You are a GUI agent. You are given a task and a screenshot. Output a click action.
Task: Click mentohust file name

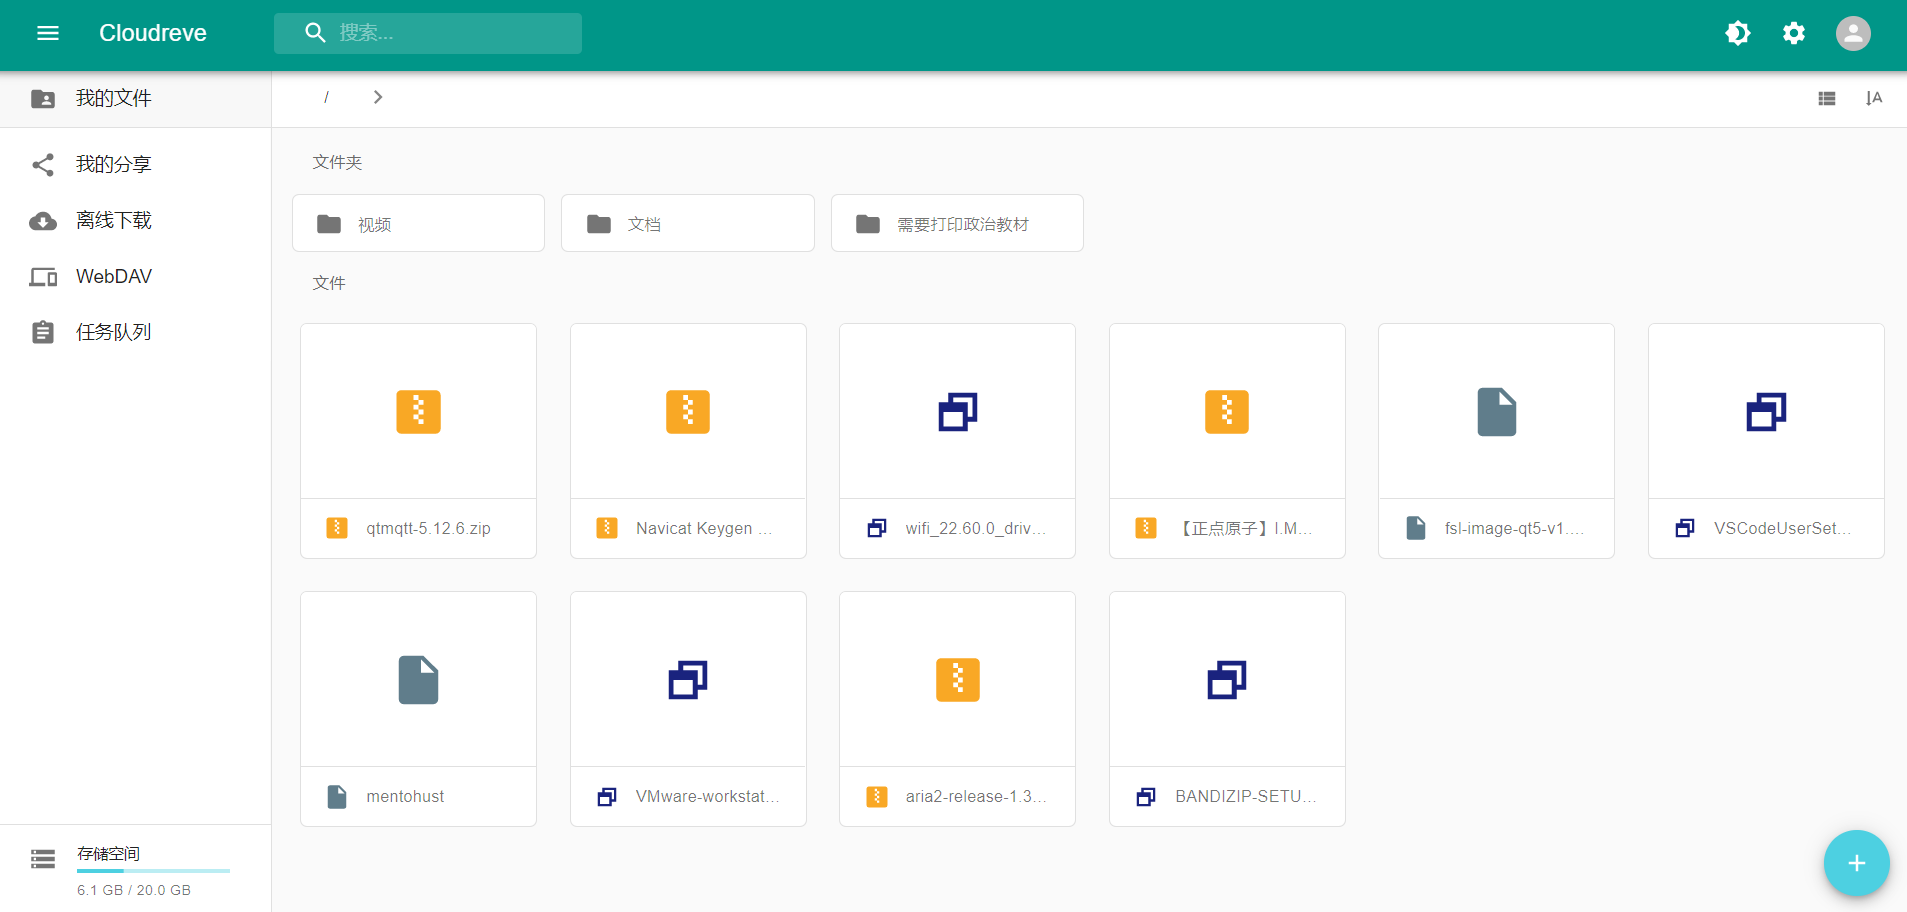pyautogui.click(x=405, y=796)
